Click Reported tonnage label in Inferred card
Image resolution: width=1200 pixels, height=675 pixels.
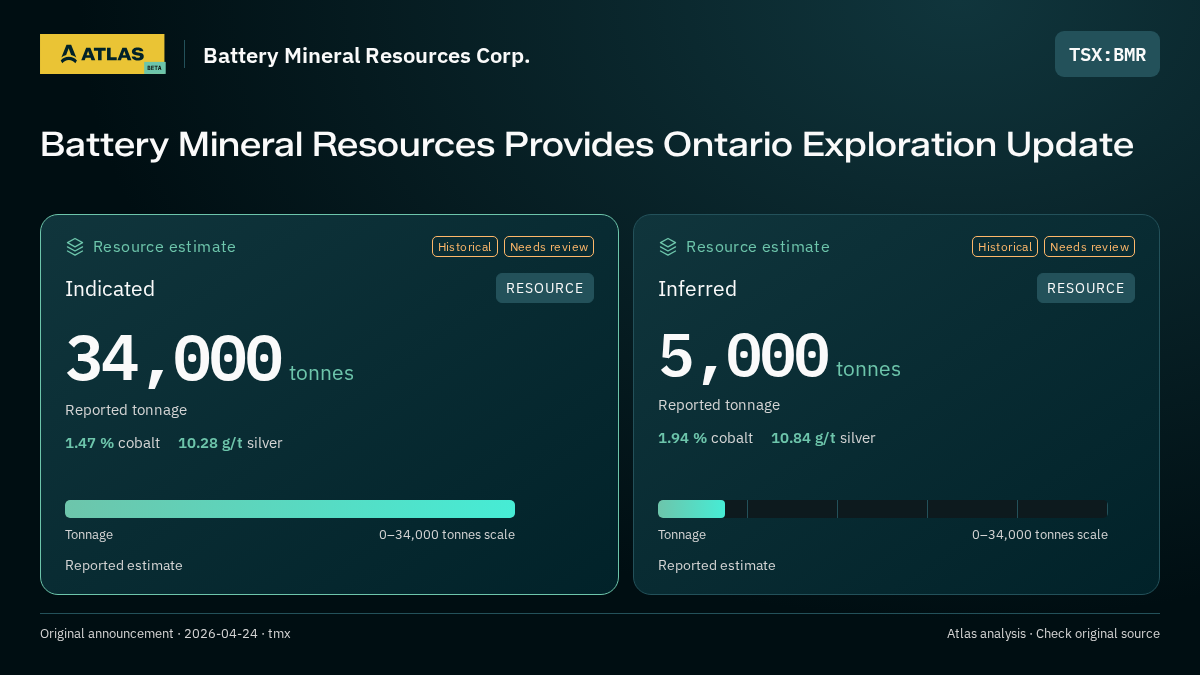(x=719, y=405)
